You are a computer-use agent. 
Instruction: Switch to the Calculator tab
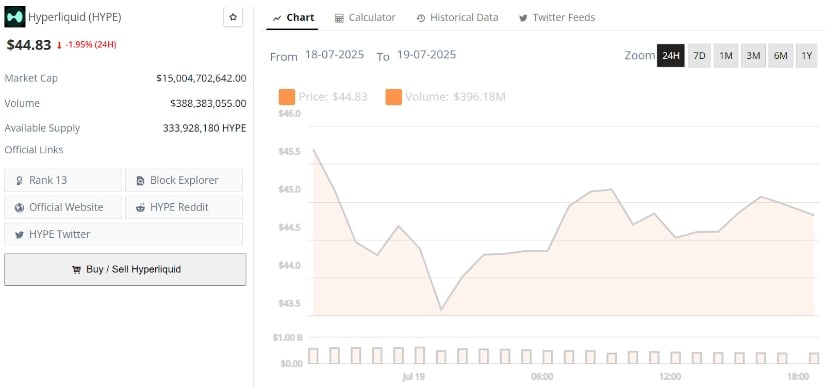point(365,17)
